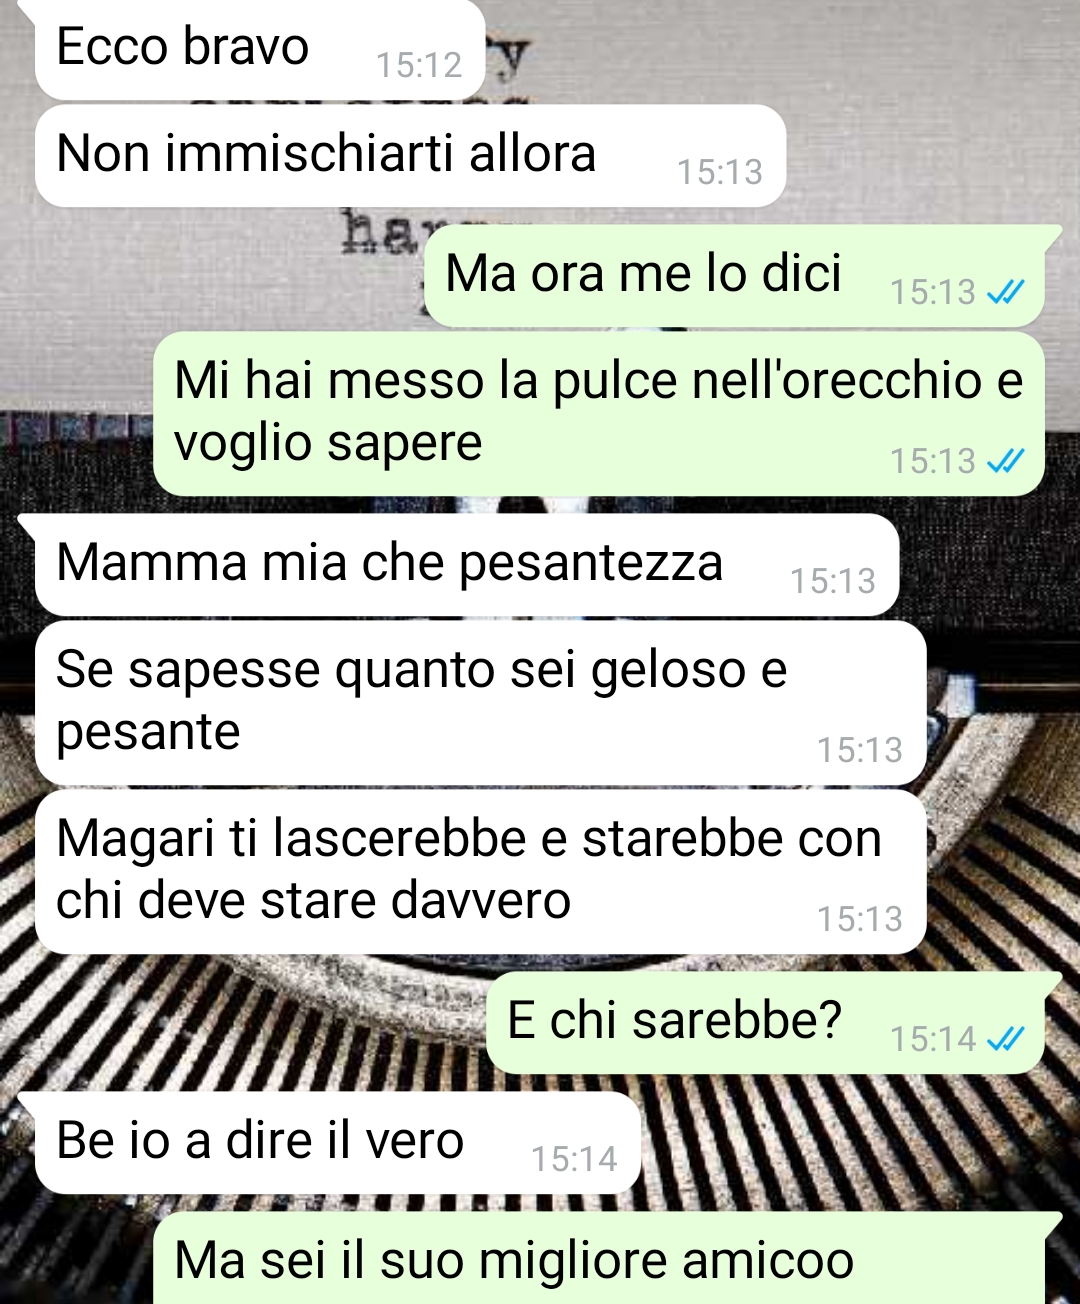
Task: Click the 15:13 timestamp on "Magari ti lascerebbe" message
Action: coord(860,920)
